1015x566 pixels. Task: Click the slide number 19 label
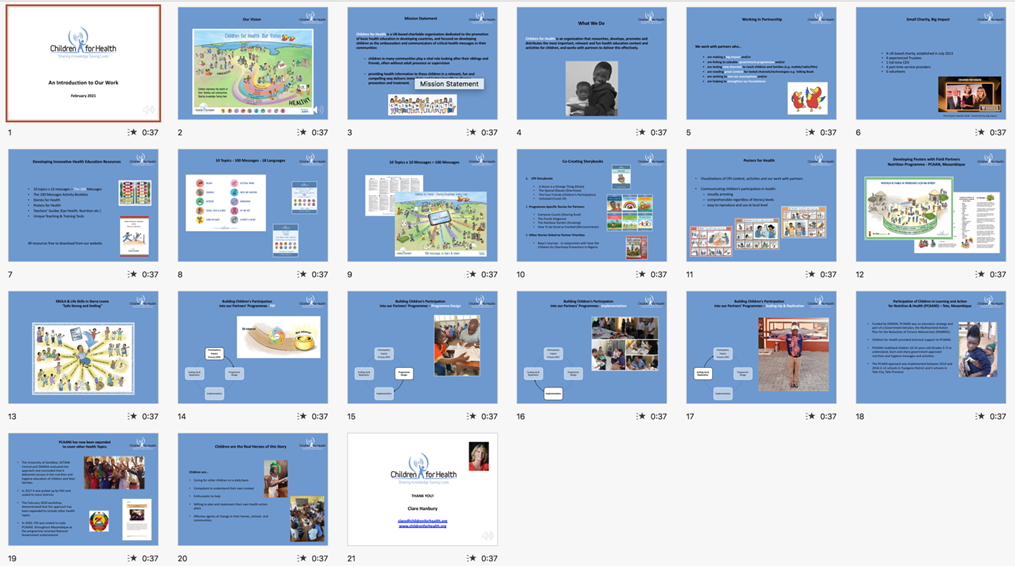[12, 558]
